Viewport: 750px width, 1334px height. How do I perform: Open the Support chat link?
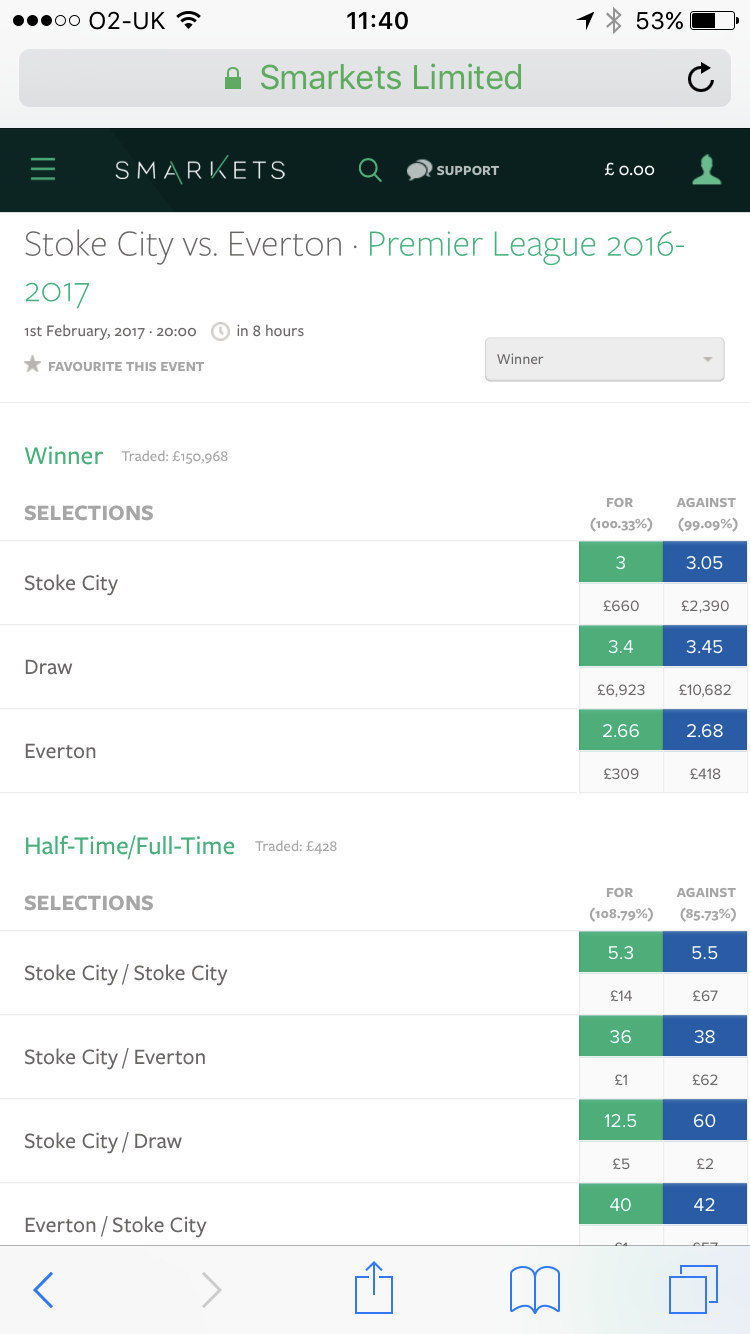452,170
